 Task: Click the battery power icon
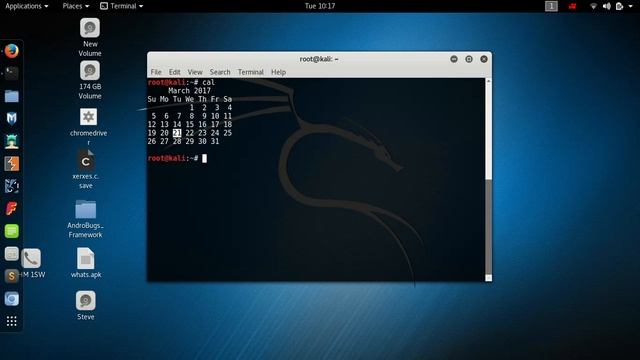(619, 6)
